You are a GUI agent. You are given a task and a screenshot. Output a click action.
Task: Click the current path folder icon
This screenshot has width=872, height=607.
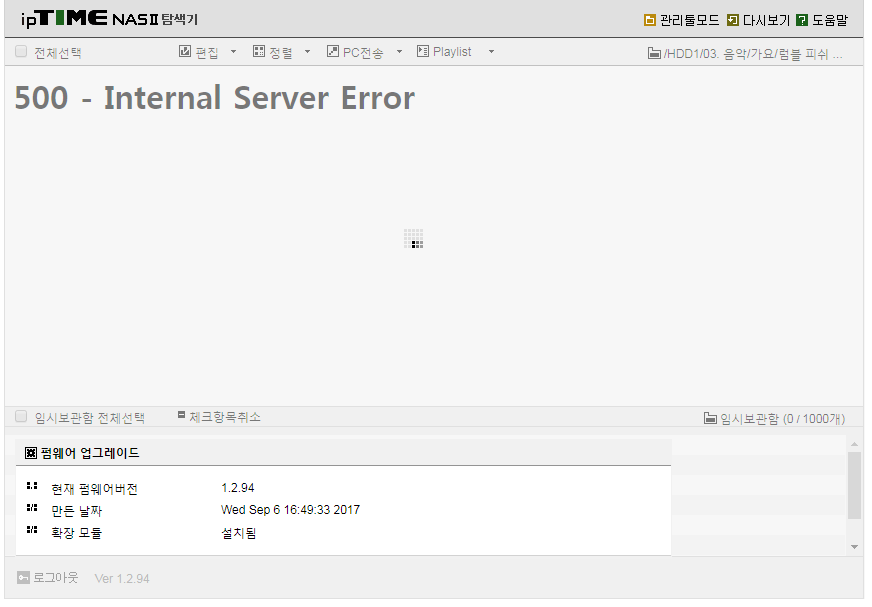tap(654, 53)
